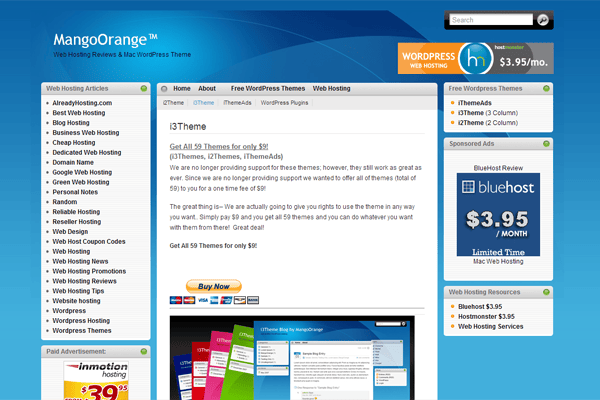Viewport: 600px width, 400px height.
Task: Open the Web Design category
Action: click(x=70, y=232)
